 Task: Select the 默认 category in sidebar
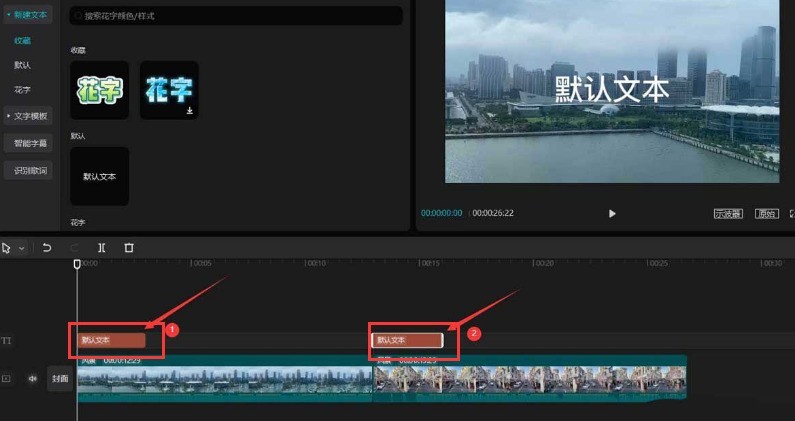(x=22, y=65)
